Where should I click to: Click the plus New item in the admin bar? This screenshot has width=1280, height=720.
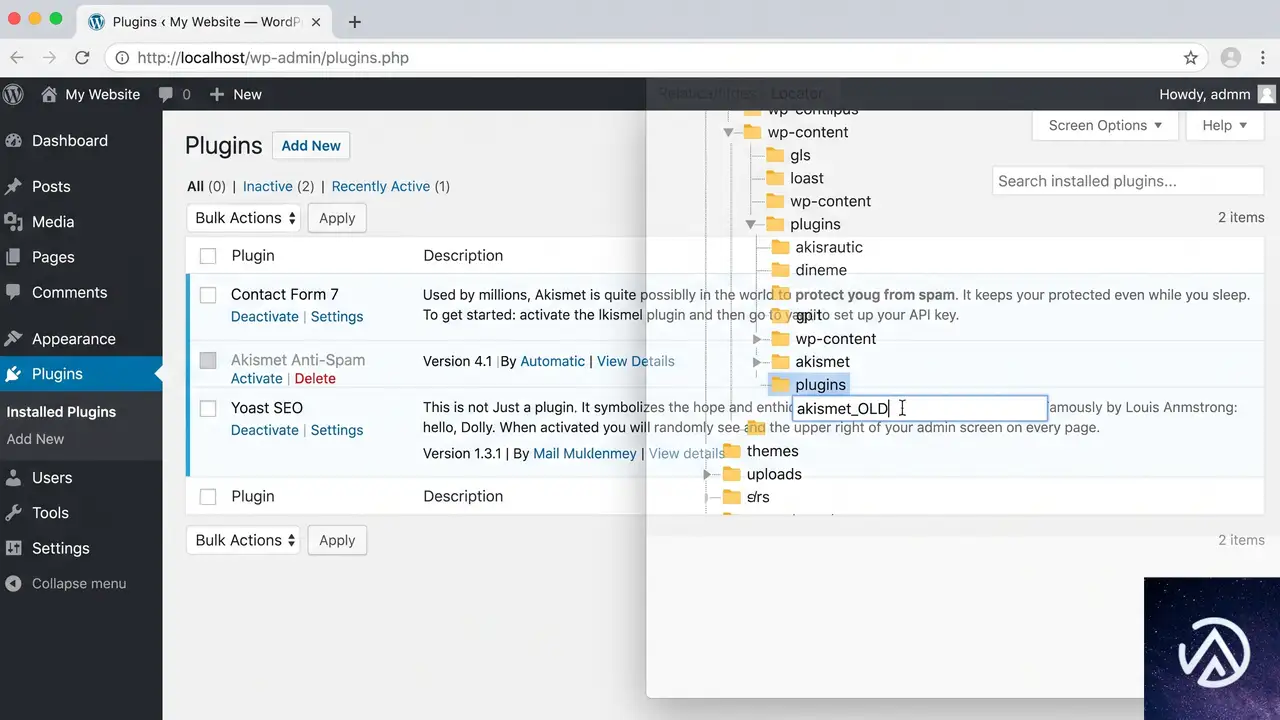click(236, 94)
